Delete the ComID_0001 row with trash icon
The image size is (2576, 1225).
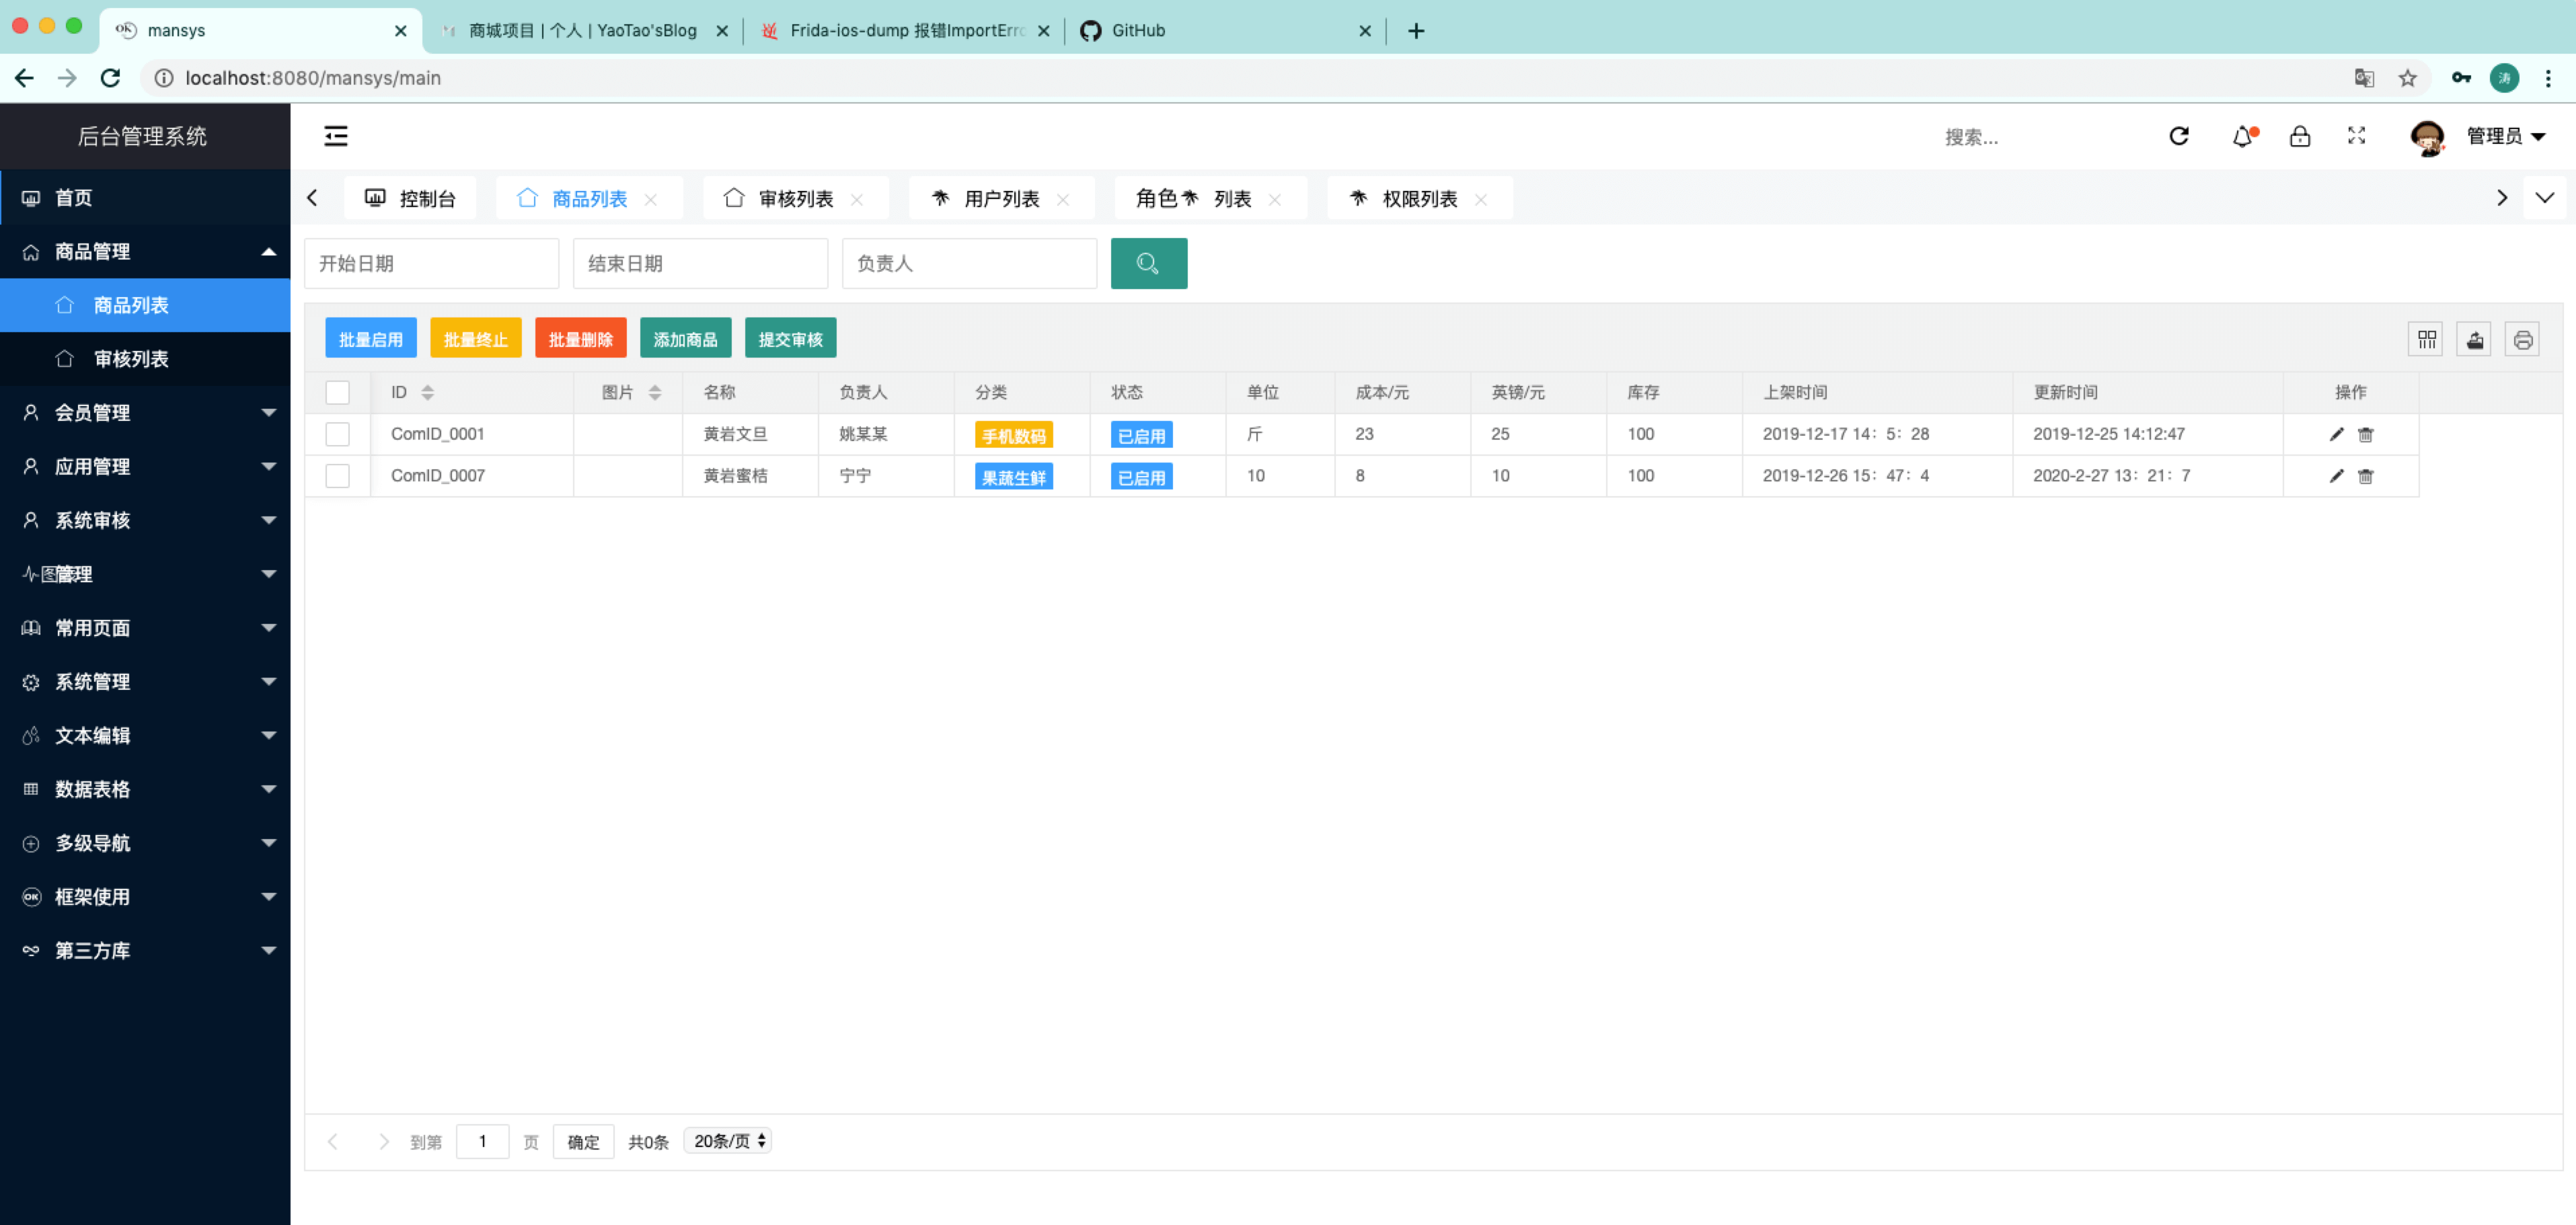(2365, 434)
